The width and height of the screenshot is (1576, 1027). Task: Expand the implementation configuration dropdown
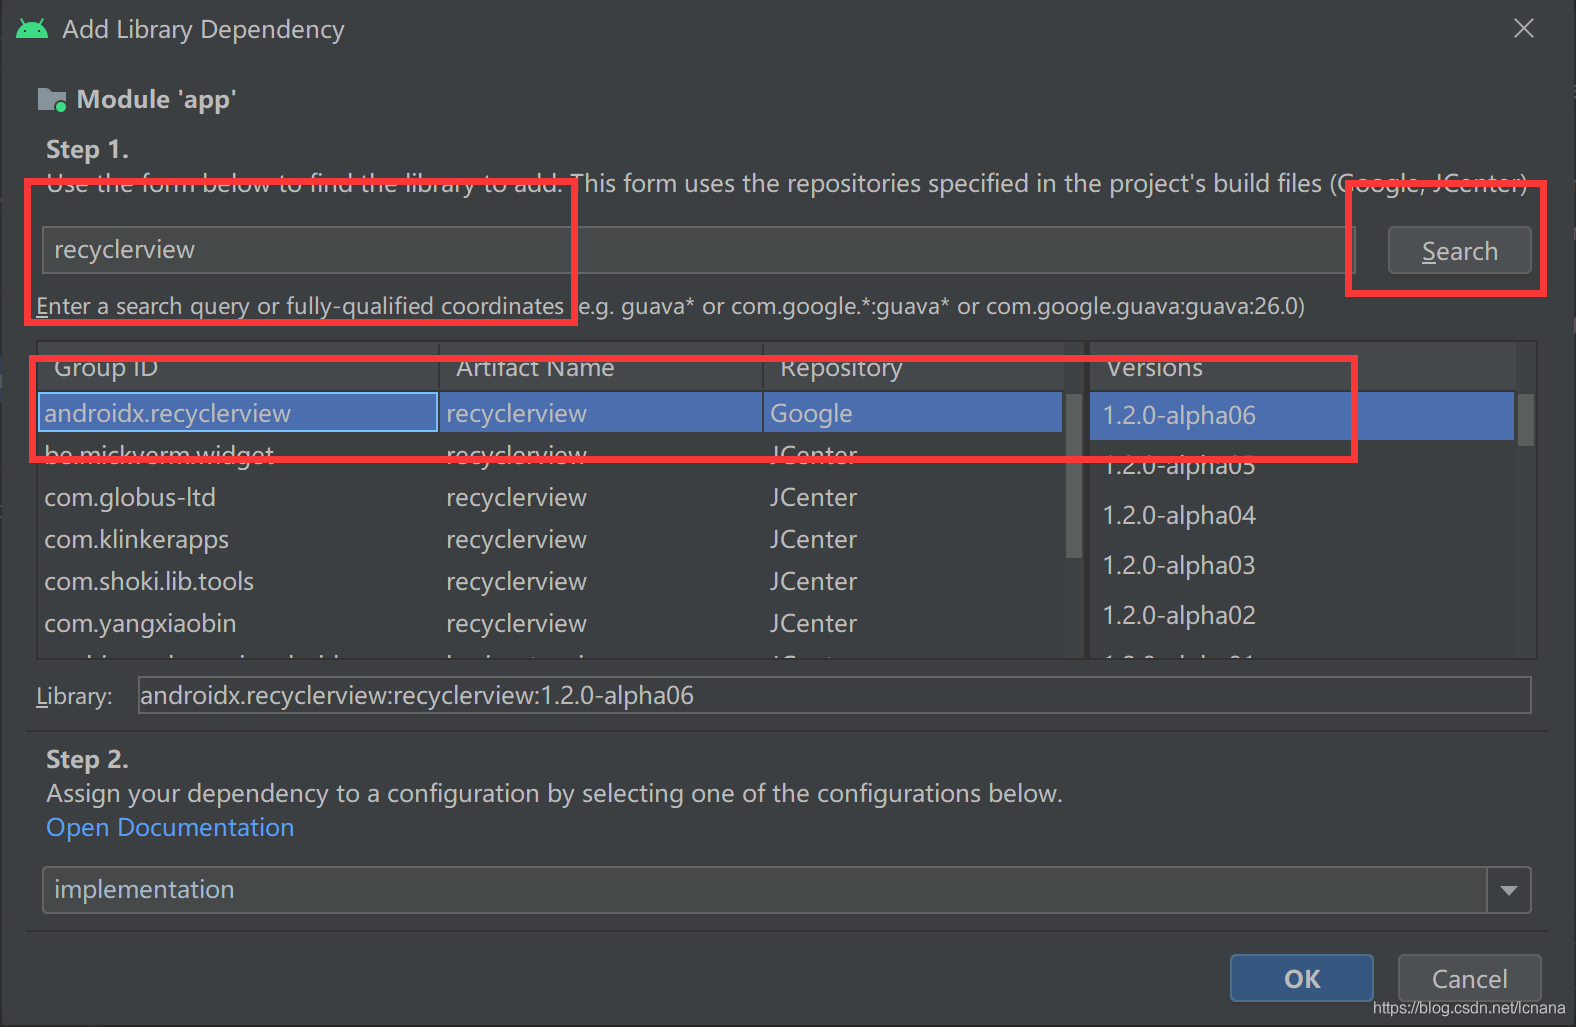(x=1509, y=890)
